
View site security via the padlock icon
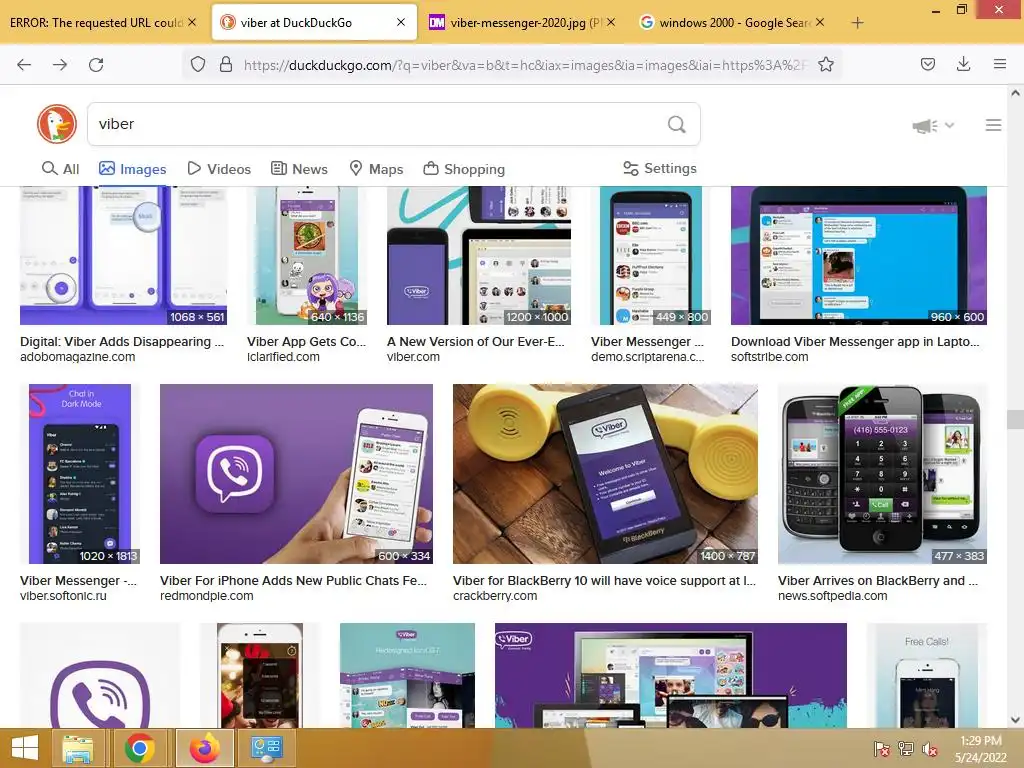click(x=226, y=64)
